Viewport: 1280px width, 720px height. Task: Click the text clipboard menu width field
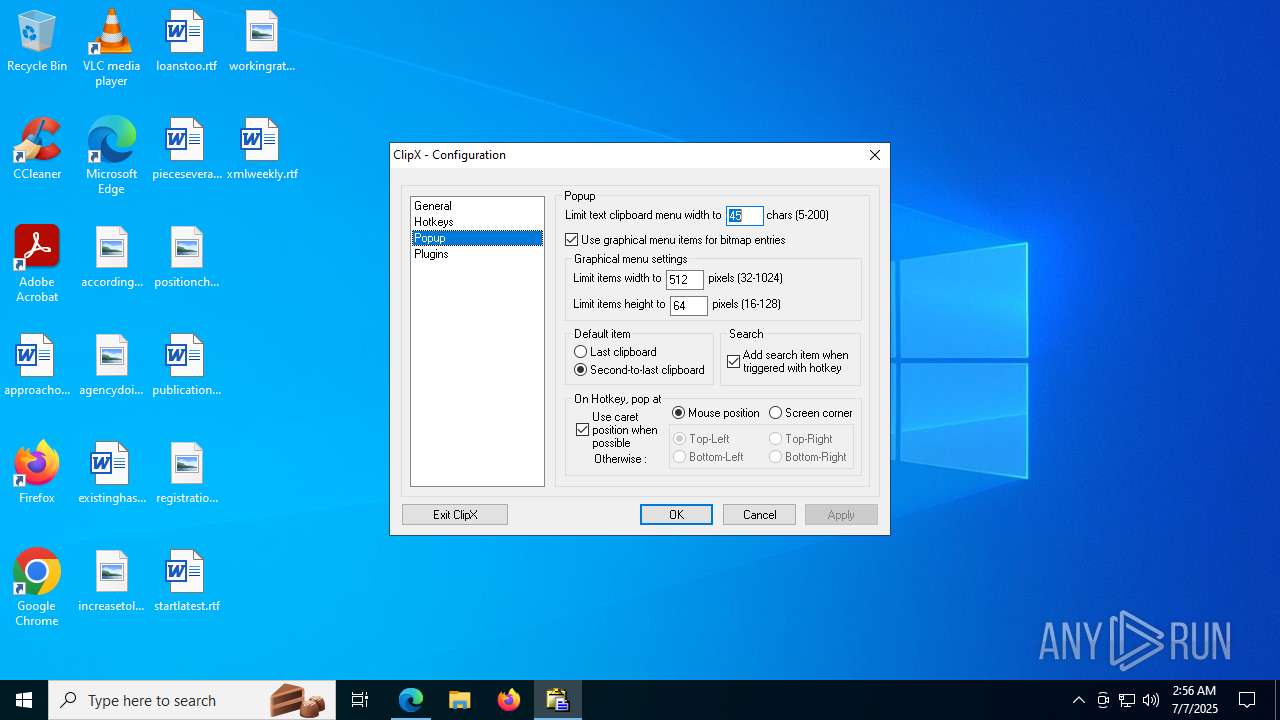pyautogui.click(x=744, y=216)
